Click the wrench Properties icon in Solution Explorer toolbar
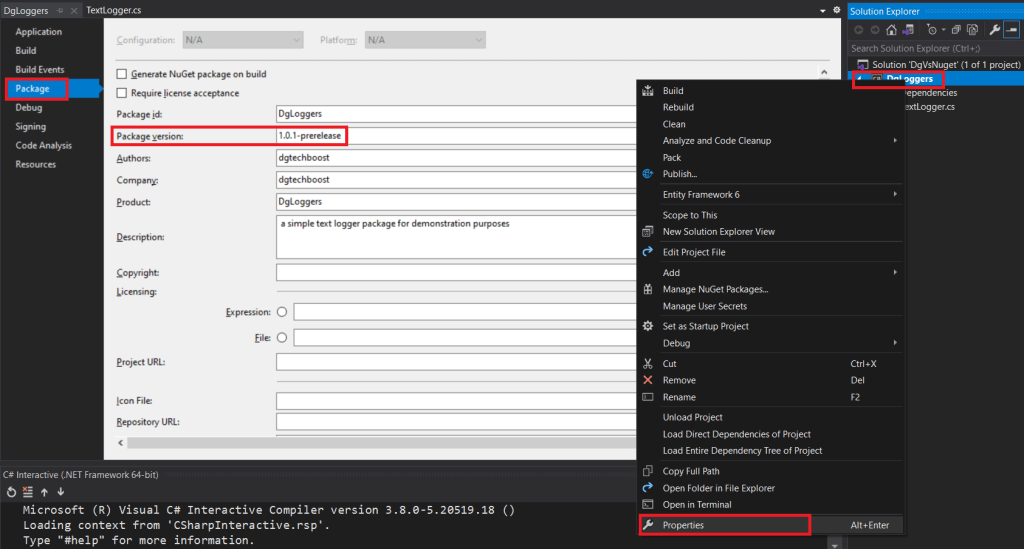This screenshot has height=549, width=1024. pyautogui.click(x=994, y=30)
